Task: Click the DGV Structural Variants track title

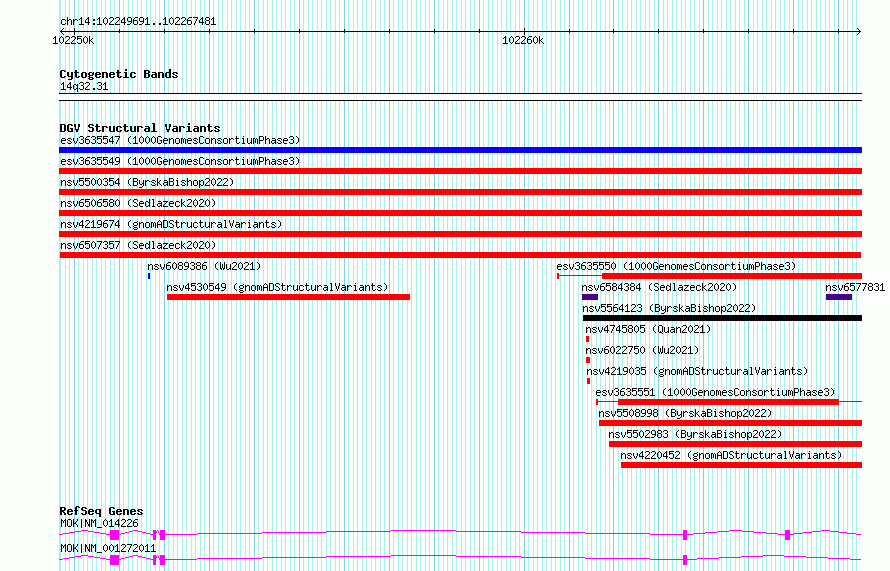Action: coord(140,128)
